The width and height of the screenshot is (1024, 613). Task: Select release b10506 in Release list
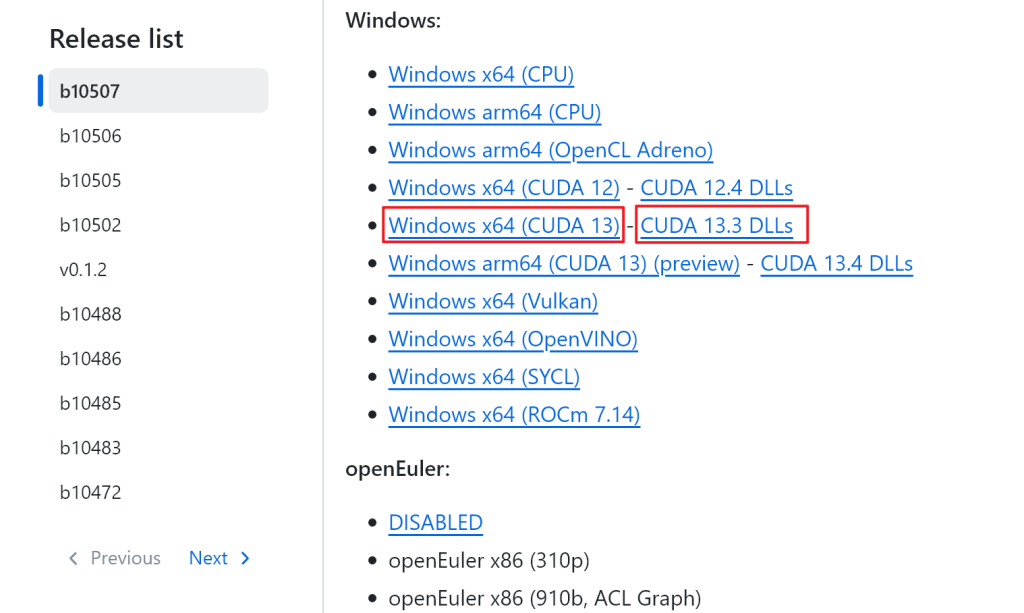pos(158,136)
